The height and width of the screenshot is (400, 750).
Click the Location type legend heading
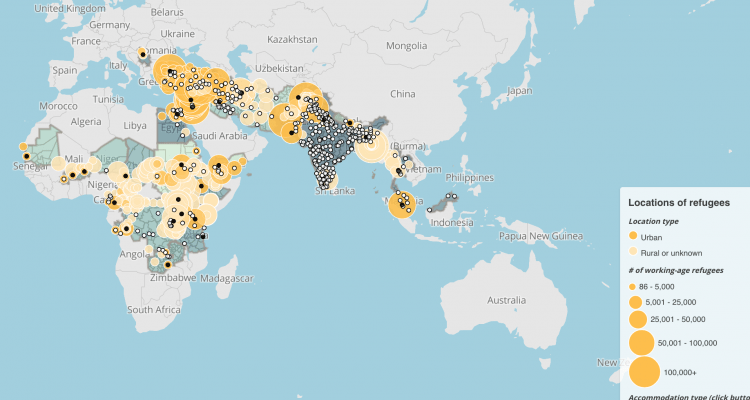pos(655,220)
